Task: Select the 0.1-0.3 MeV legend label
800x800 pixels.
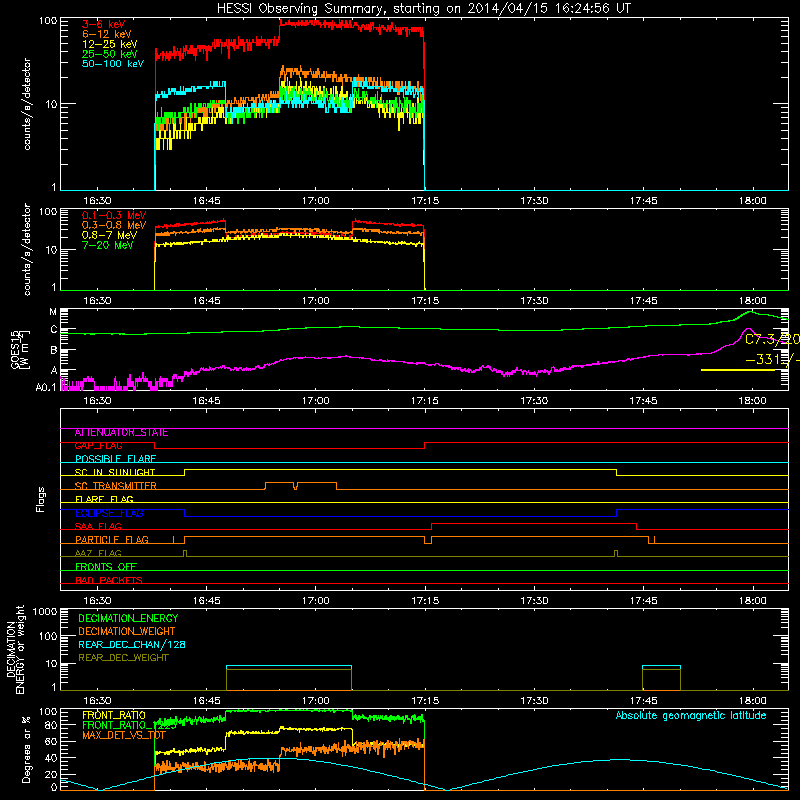Action: pos(114,215)
